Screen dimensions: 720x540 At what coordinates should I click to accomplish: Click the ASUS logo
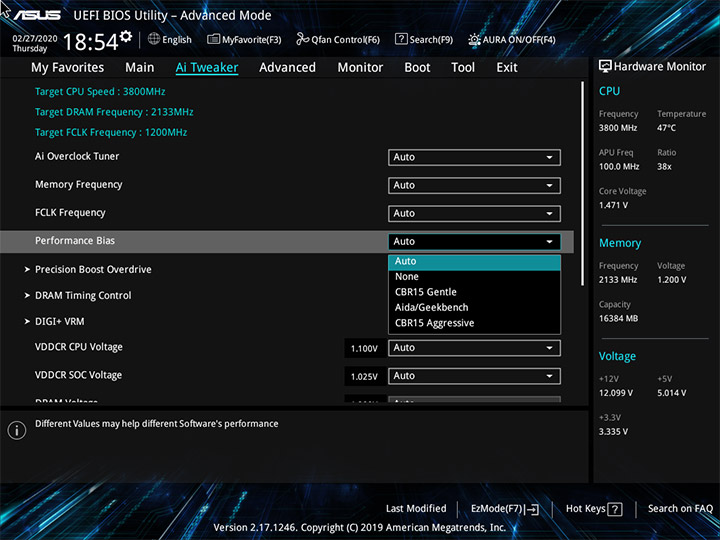pyautogui.click(x=37, y=15)
